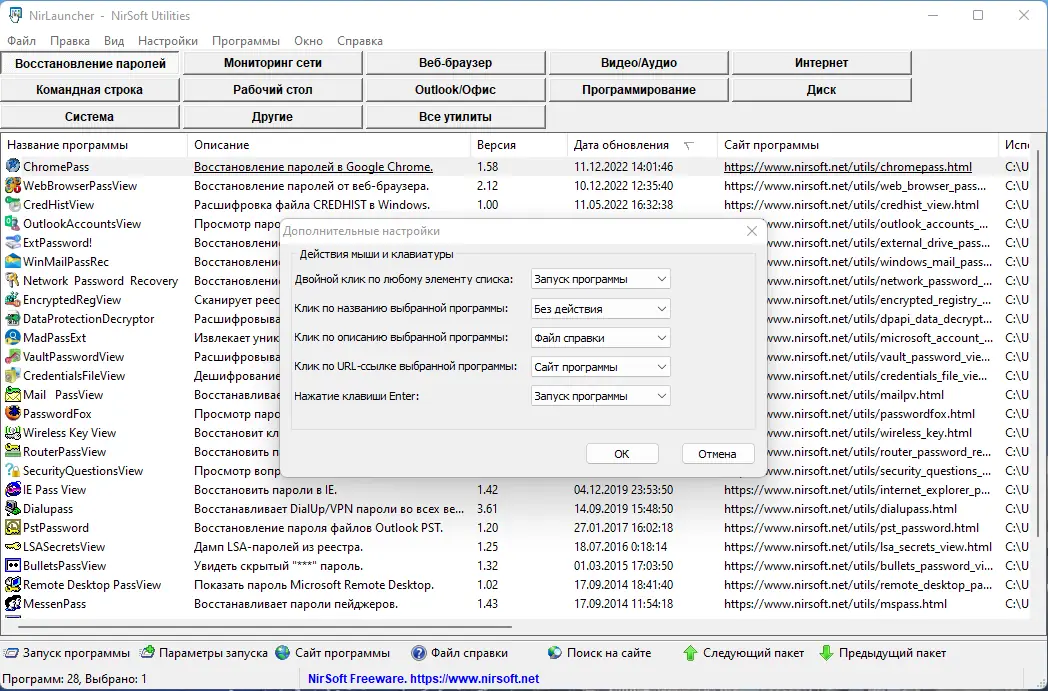The height and width of the screenshot is (691, 1048).
Task: Click the IE Pass View icon
Action: (x=13, y=489)
